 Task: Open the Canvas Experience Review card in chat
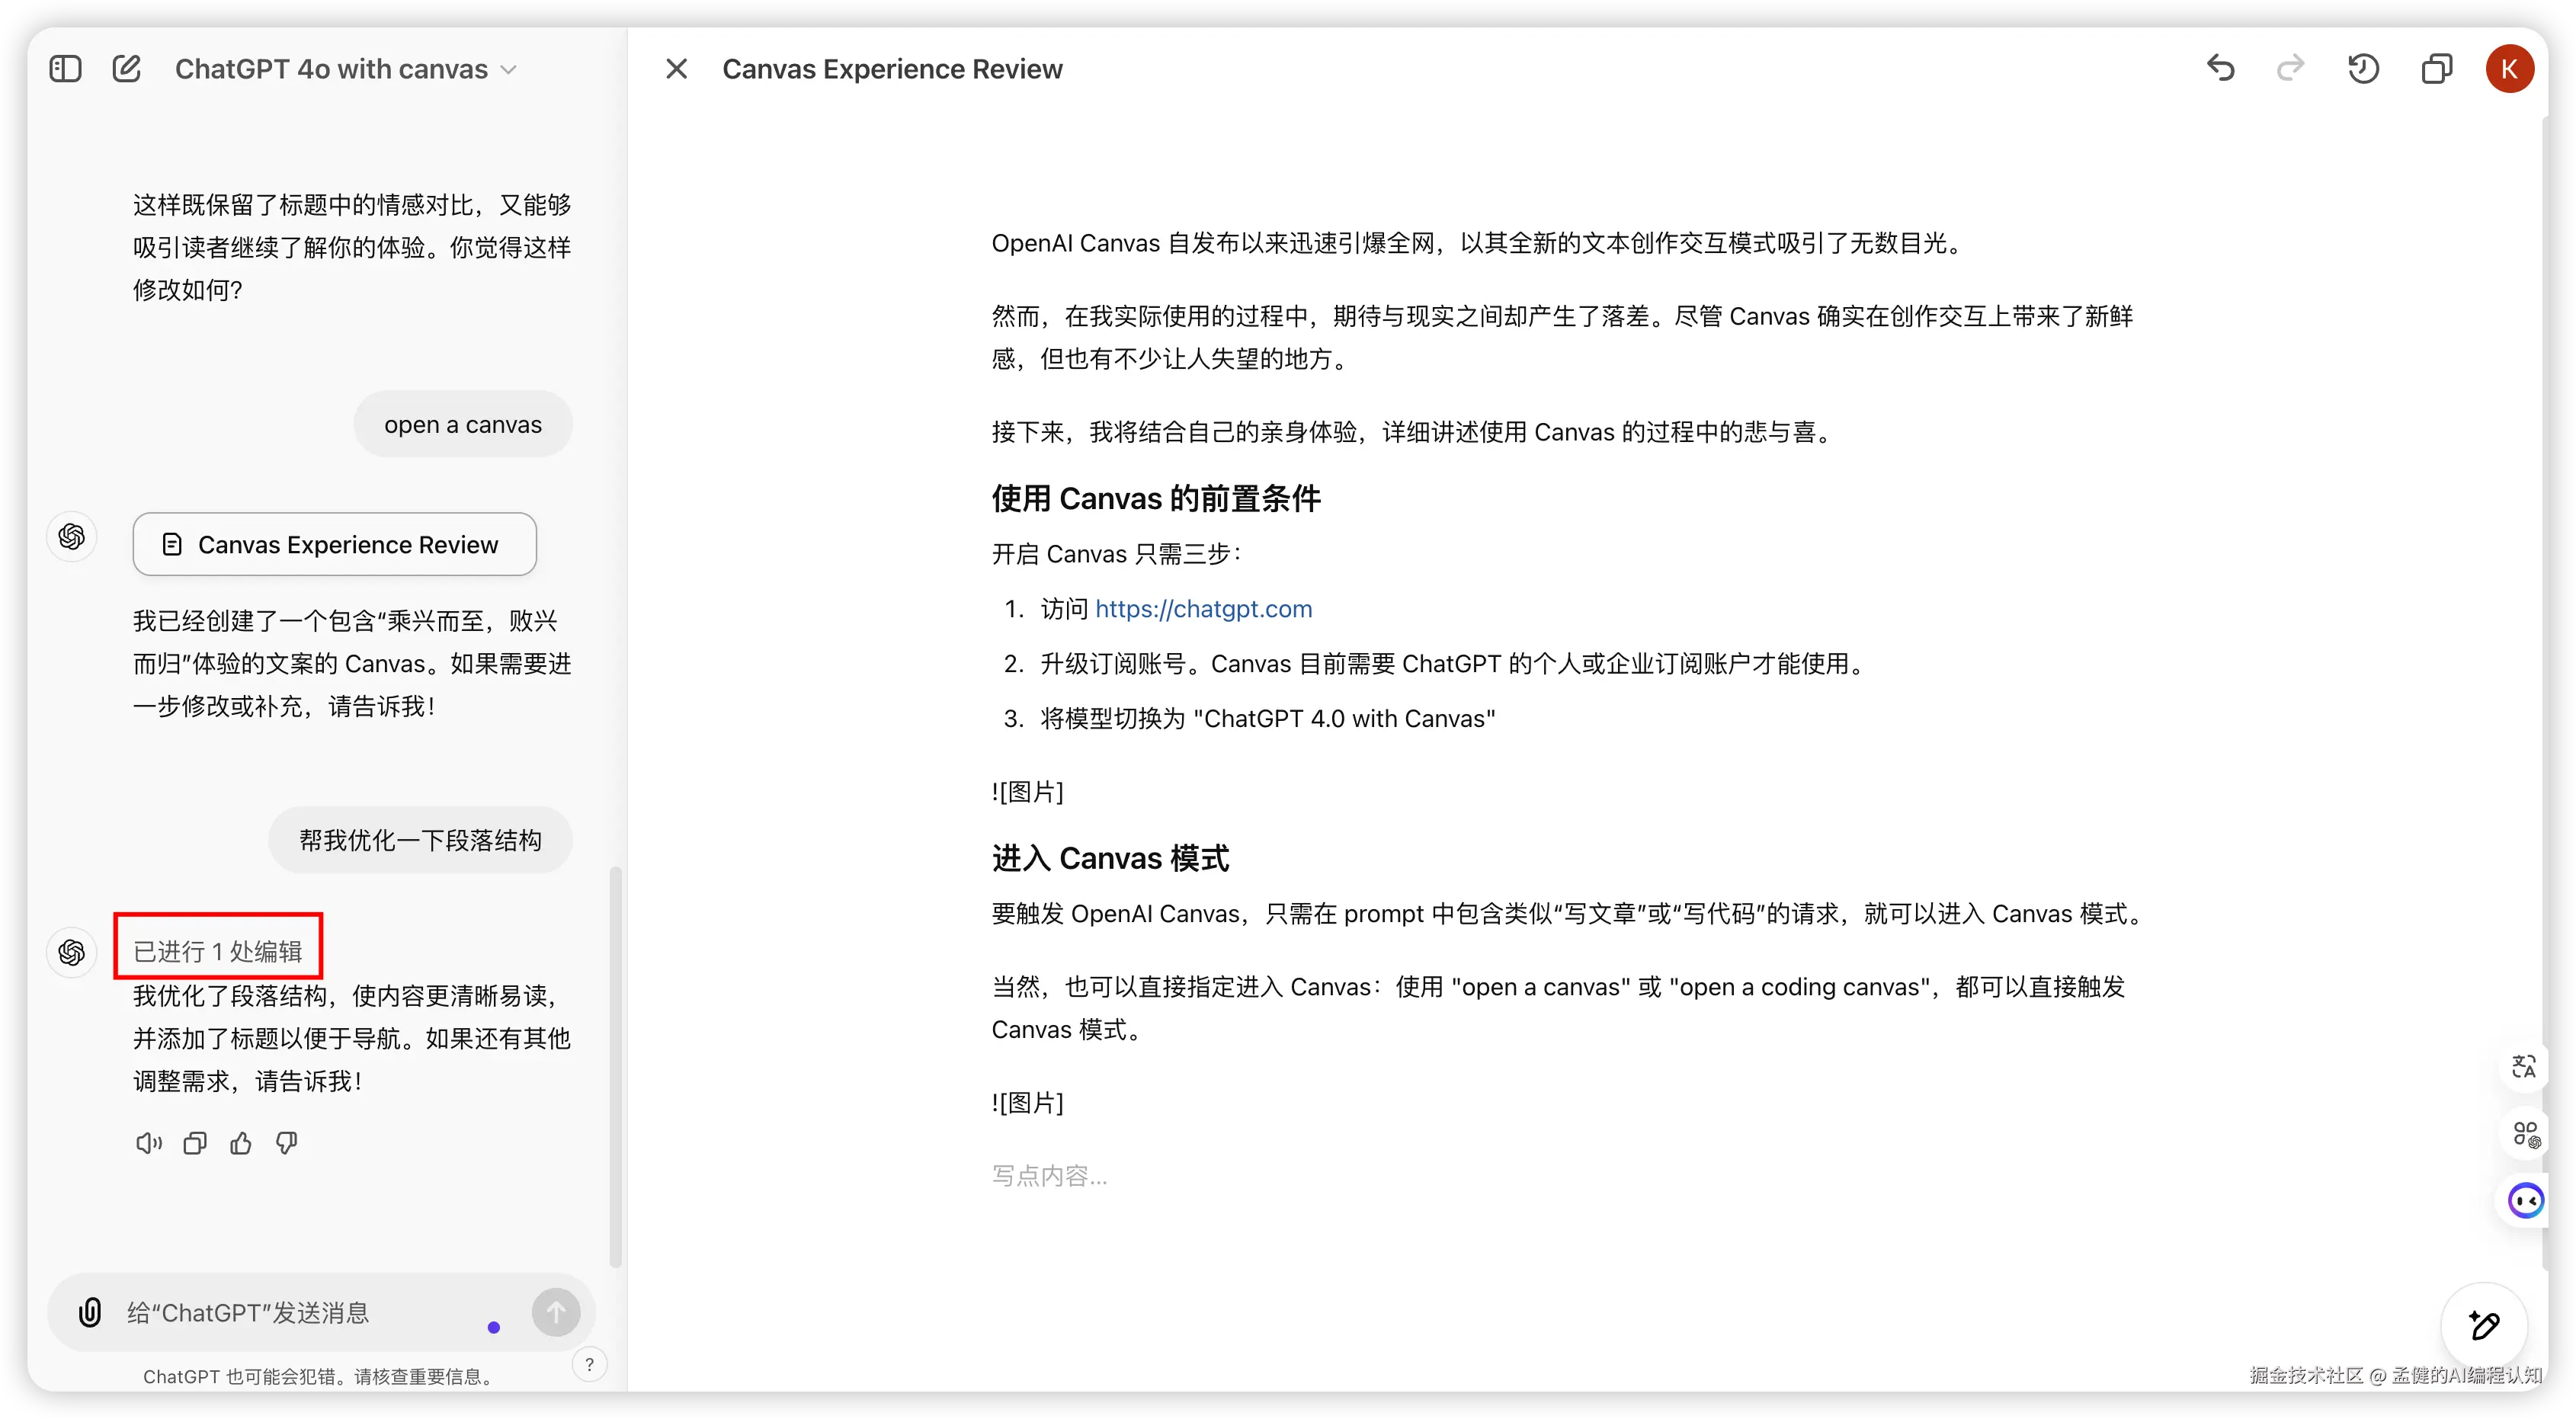tap(334, 544)
